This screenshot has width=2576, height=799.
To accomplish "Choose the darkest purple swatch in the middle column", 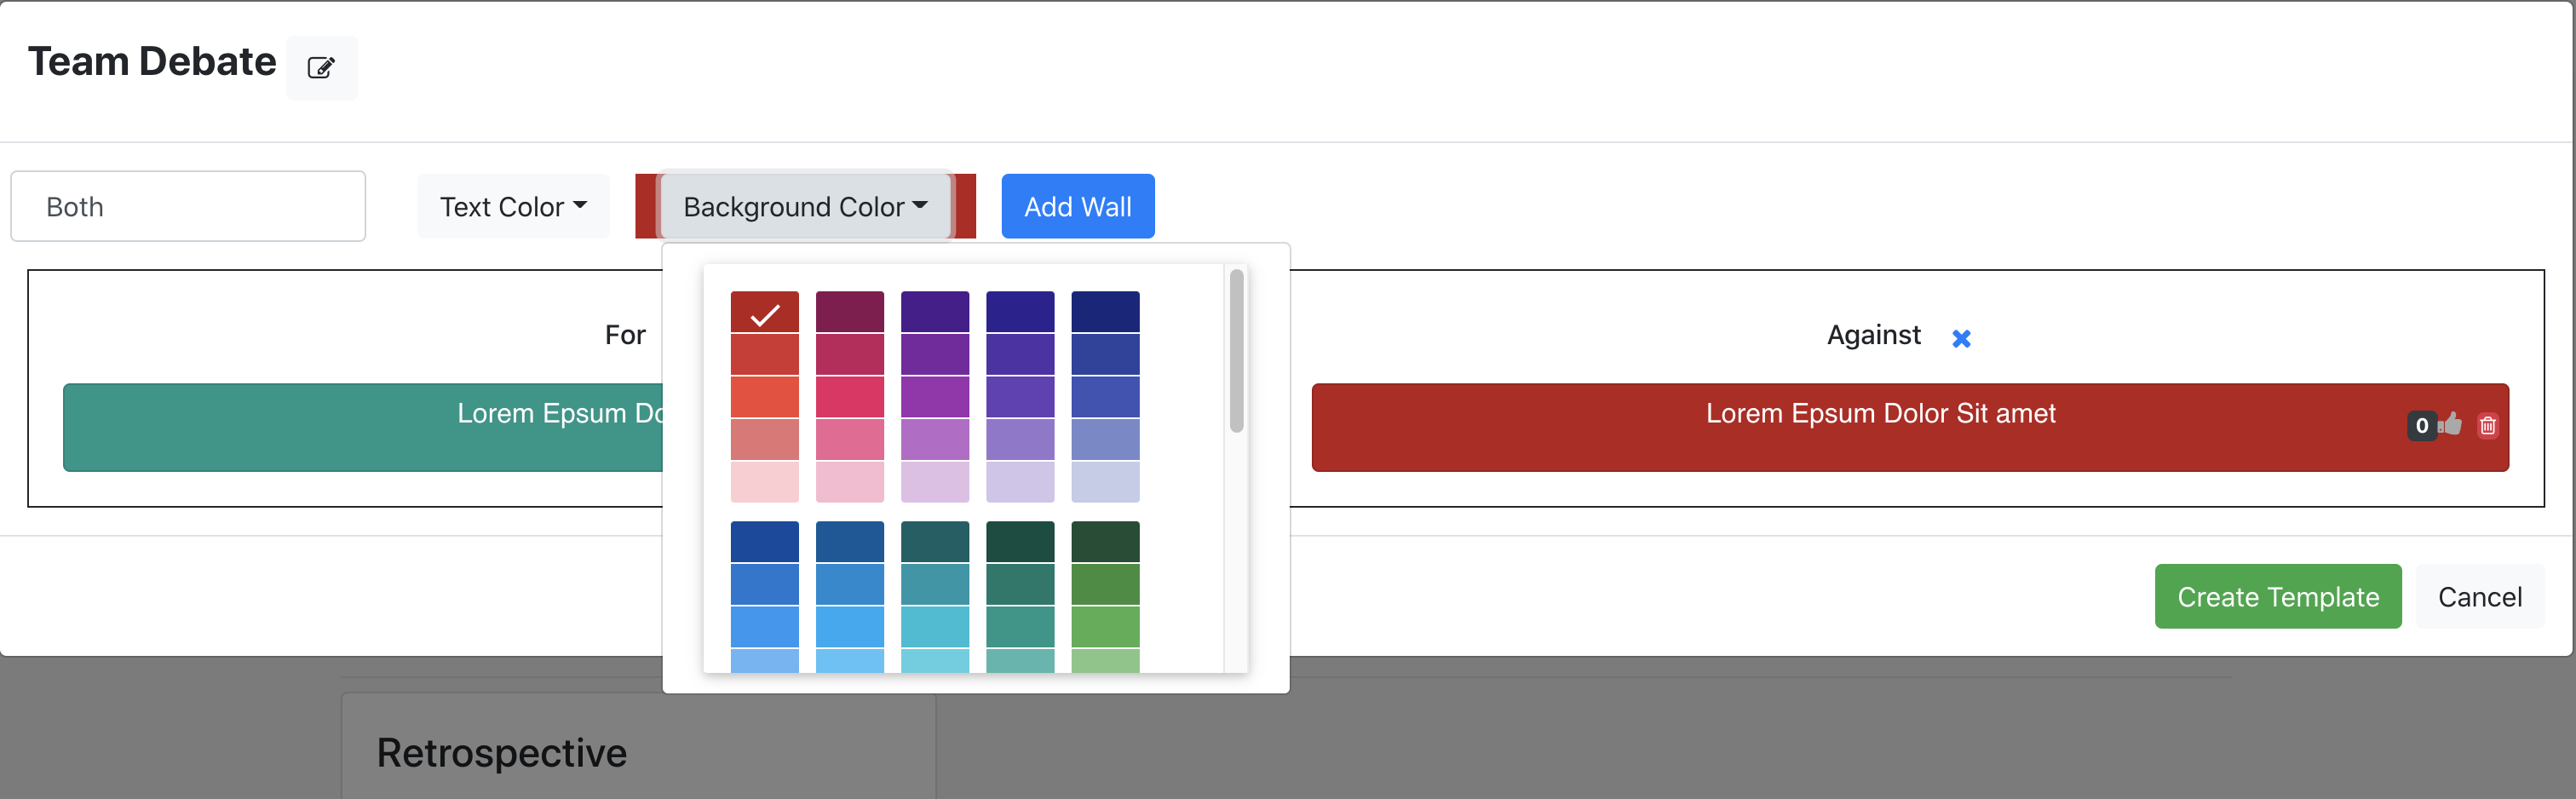I will coord(935,312).
